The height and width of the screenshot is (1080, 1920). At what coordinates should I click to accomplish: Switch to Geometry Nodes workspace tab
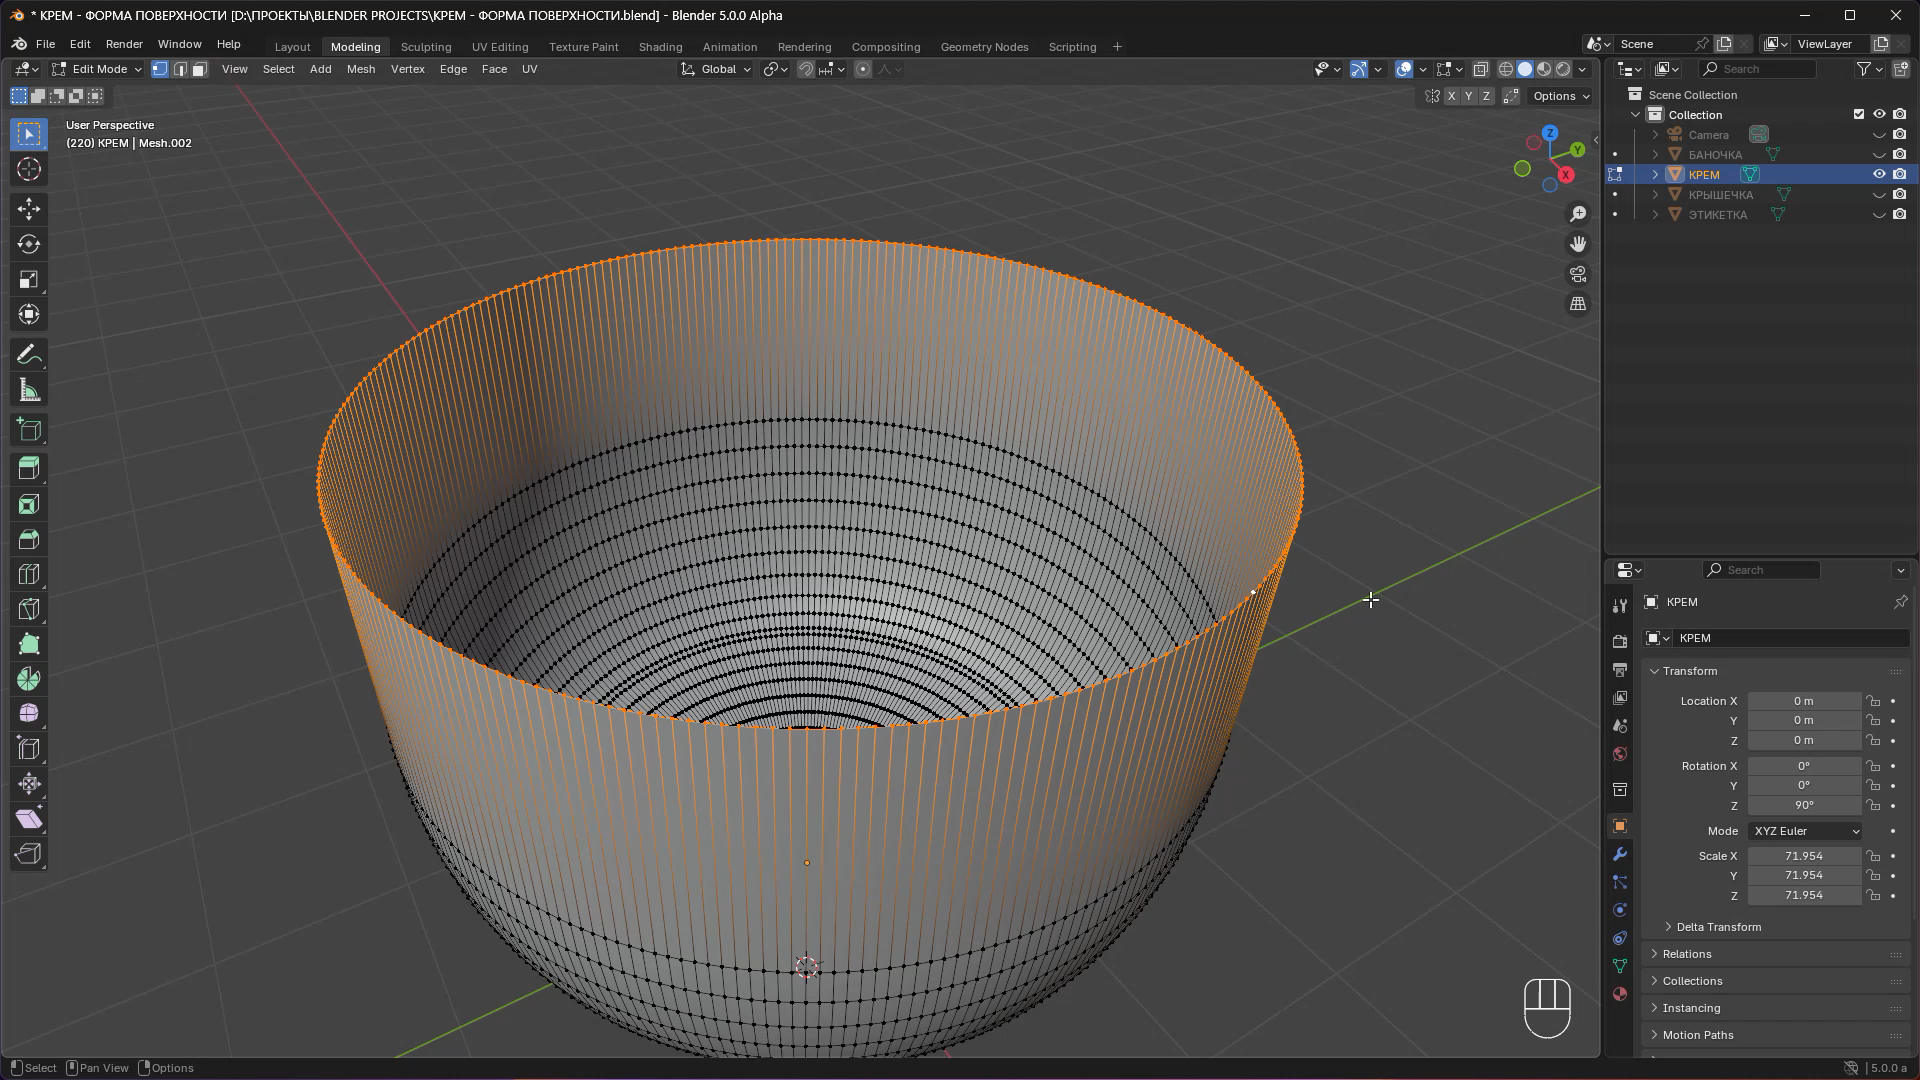[984, 47]
